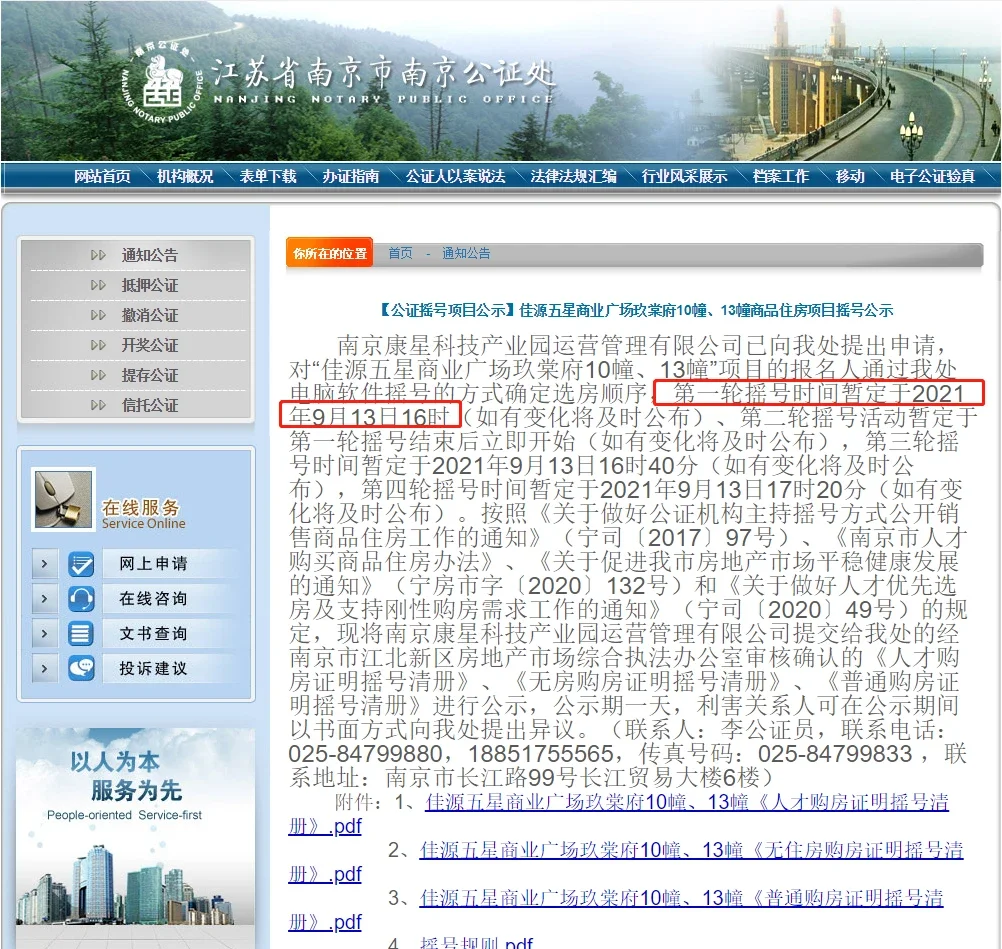Open the 投诉建议 chat bubble icon
Screen dimensions: 1002x949
(81, 668)
